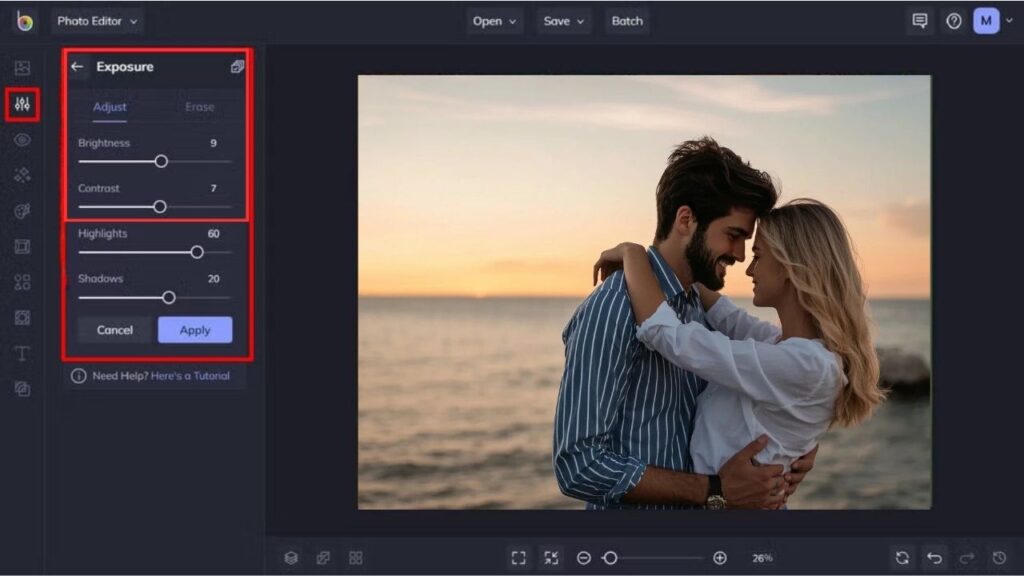Click the Brightness value 9
The height and width of the screenshot is (576, 1024).
click(214, 143)
